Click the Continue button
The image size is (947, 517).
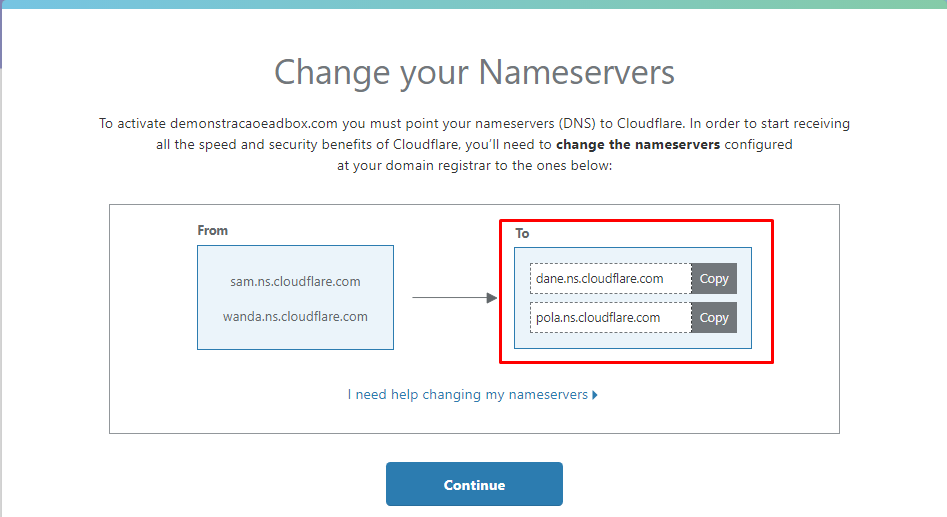474,484
